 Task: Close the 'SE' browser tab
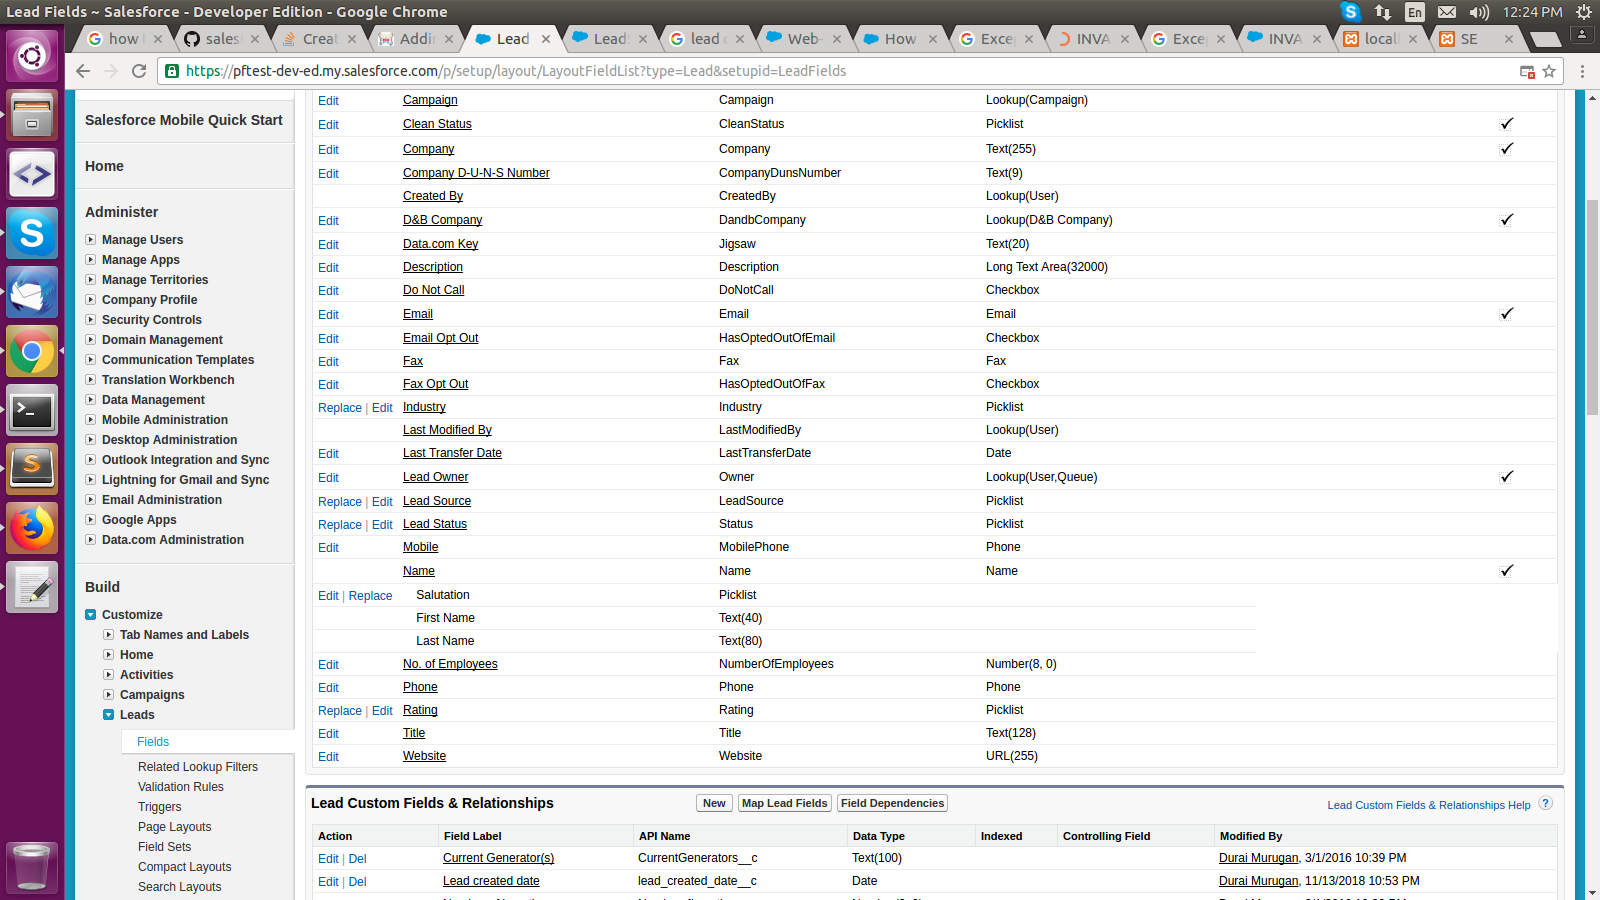point(1509,39)
